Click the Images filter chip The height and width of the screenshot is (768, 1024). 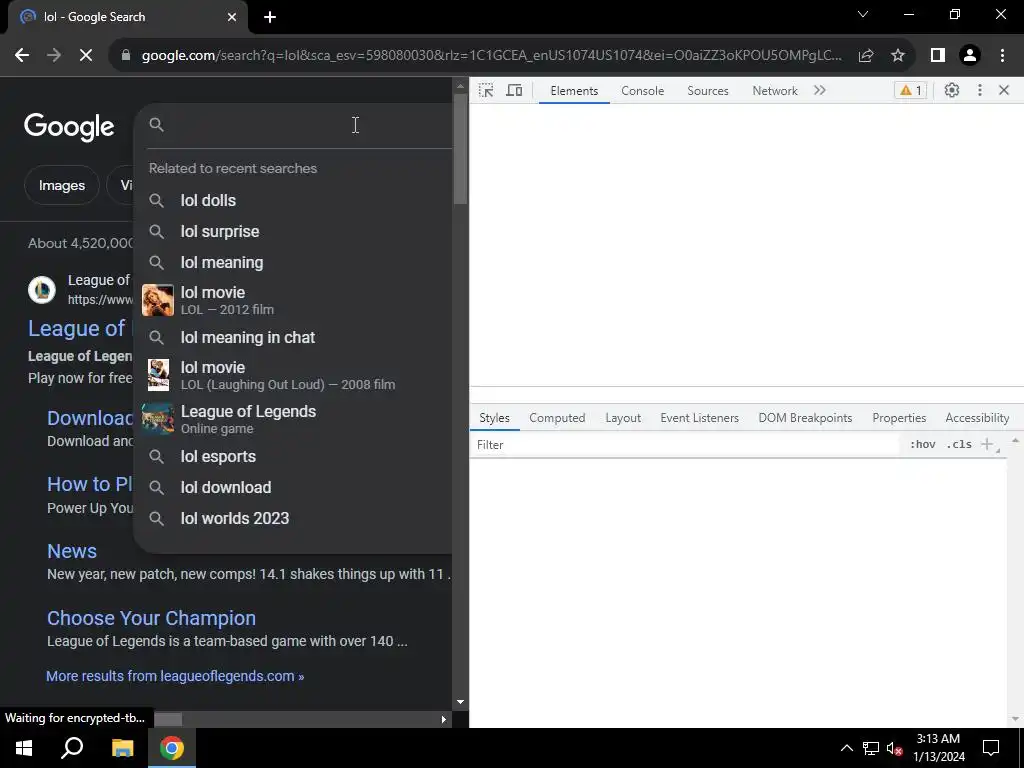click(x=62, y=185)
